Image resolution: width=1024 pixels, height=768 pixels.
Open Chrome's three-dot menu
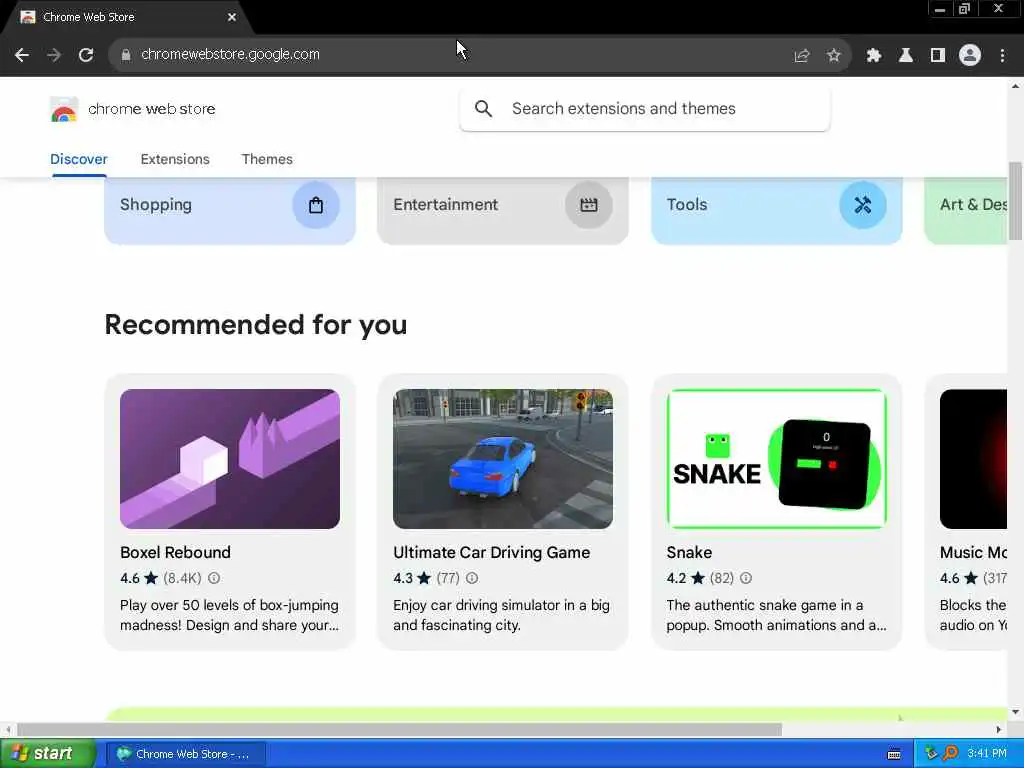[1002, 56]
